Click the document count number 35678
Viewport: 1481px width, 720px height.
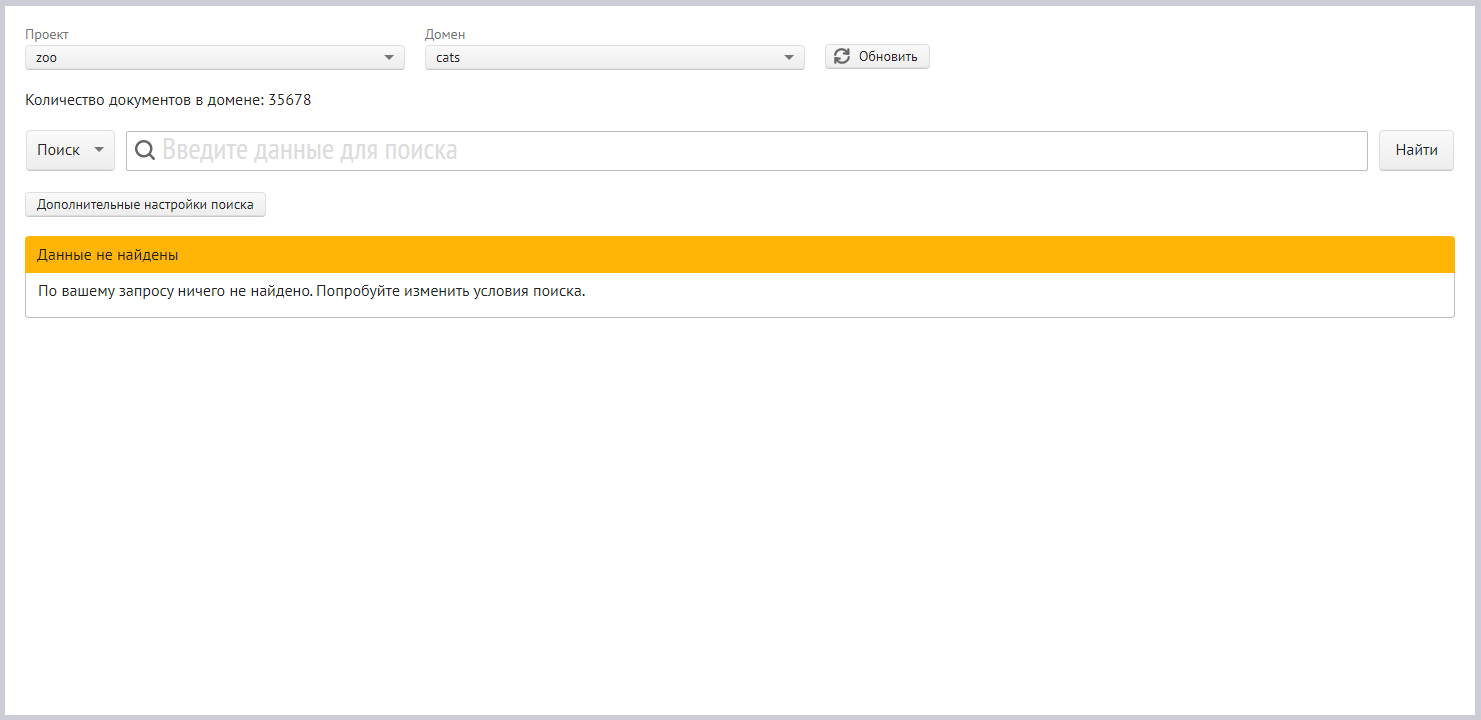click(290, 100)
